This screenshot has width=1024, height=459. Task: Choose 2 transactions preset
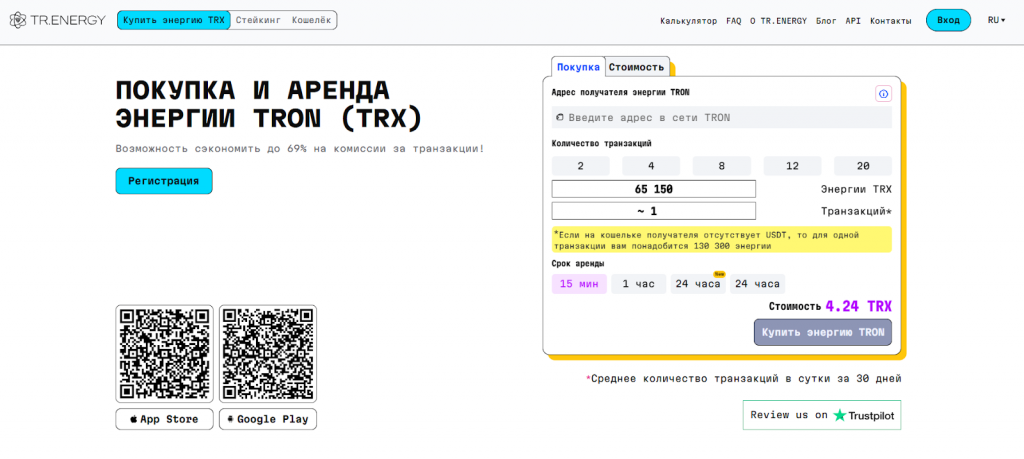(581, 166)
